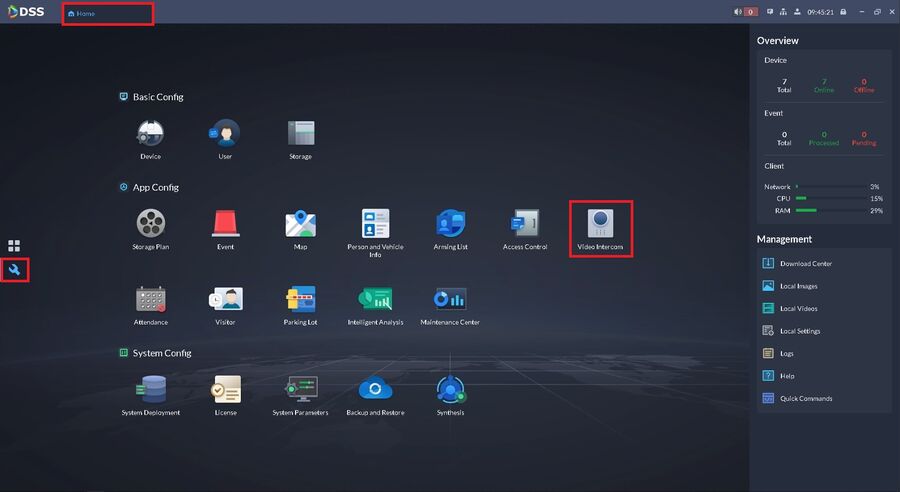Screen dimensions: 900x492
Task: Open the Access Control module
Action: pyautogui.click(x=525, y=229)
